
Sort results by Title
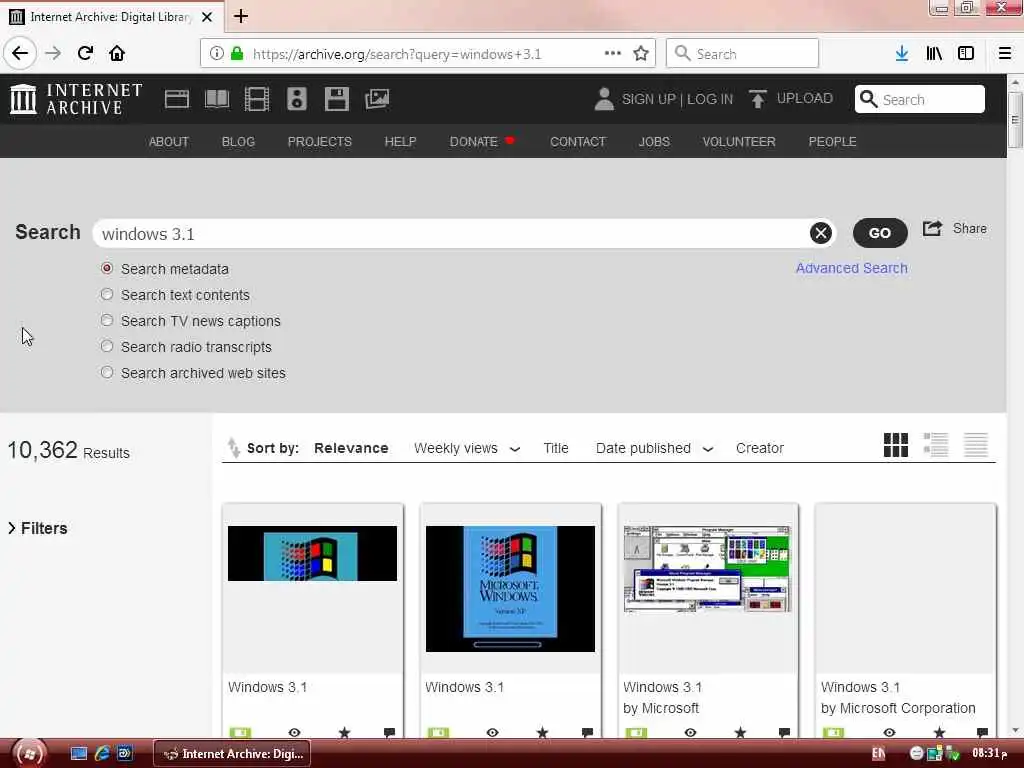556,448
